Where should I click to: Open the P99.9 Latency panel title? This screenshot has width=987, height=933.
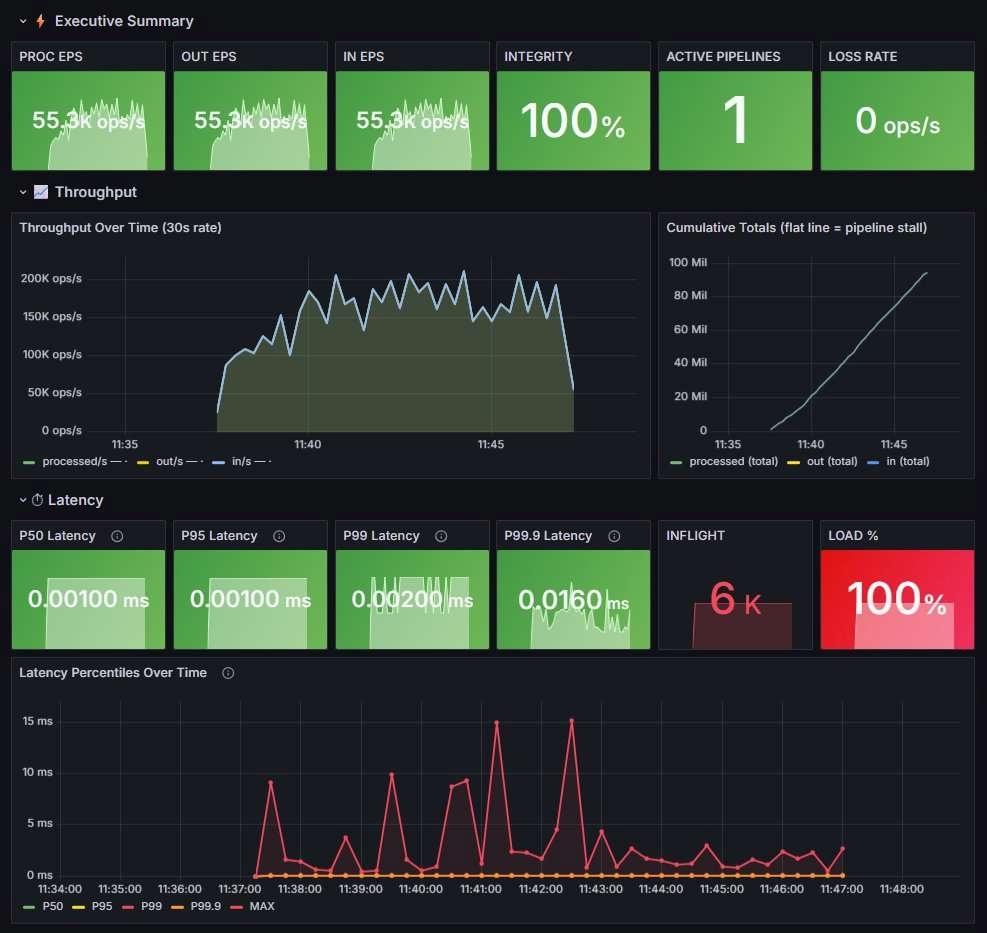(x=548, y=536)
